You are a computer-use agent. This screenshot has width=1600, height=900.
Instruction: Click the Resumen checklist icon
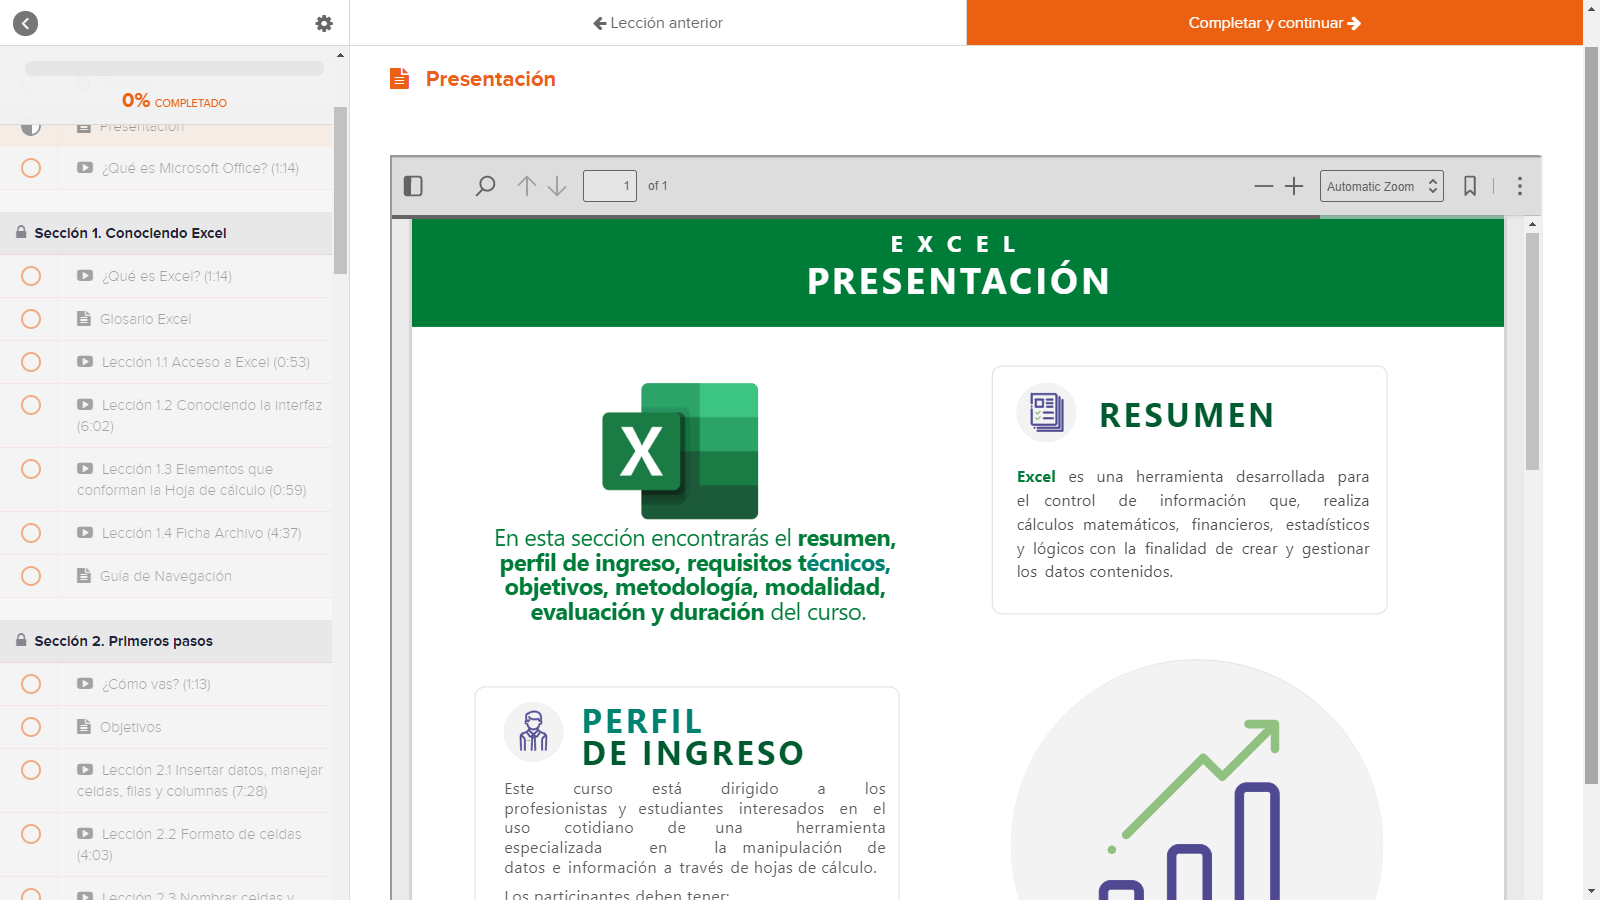click(1046, 412)
